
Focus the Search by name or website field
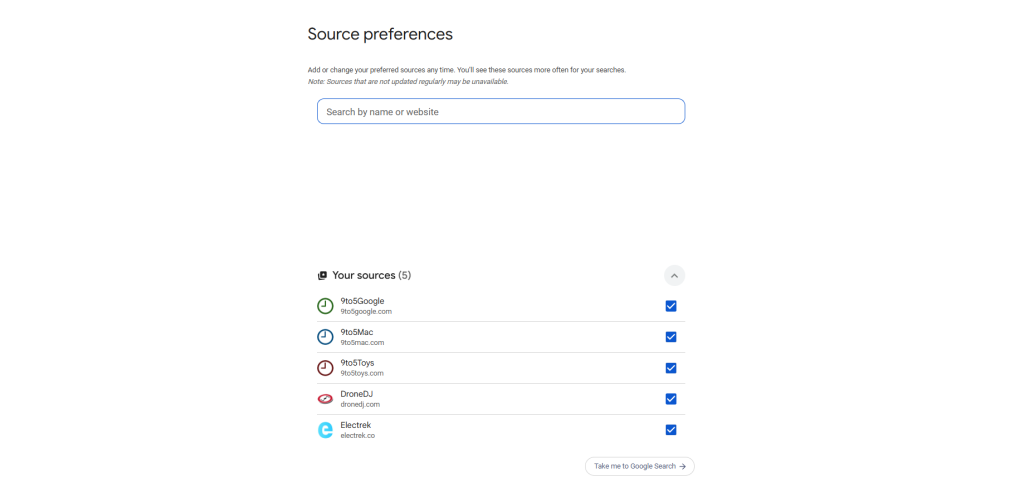[500, 112]
